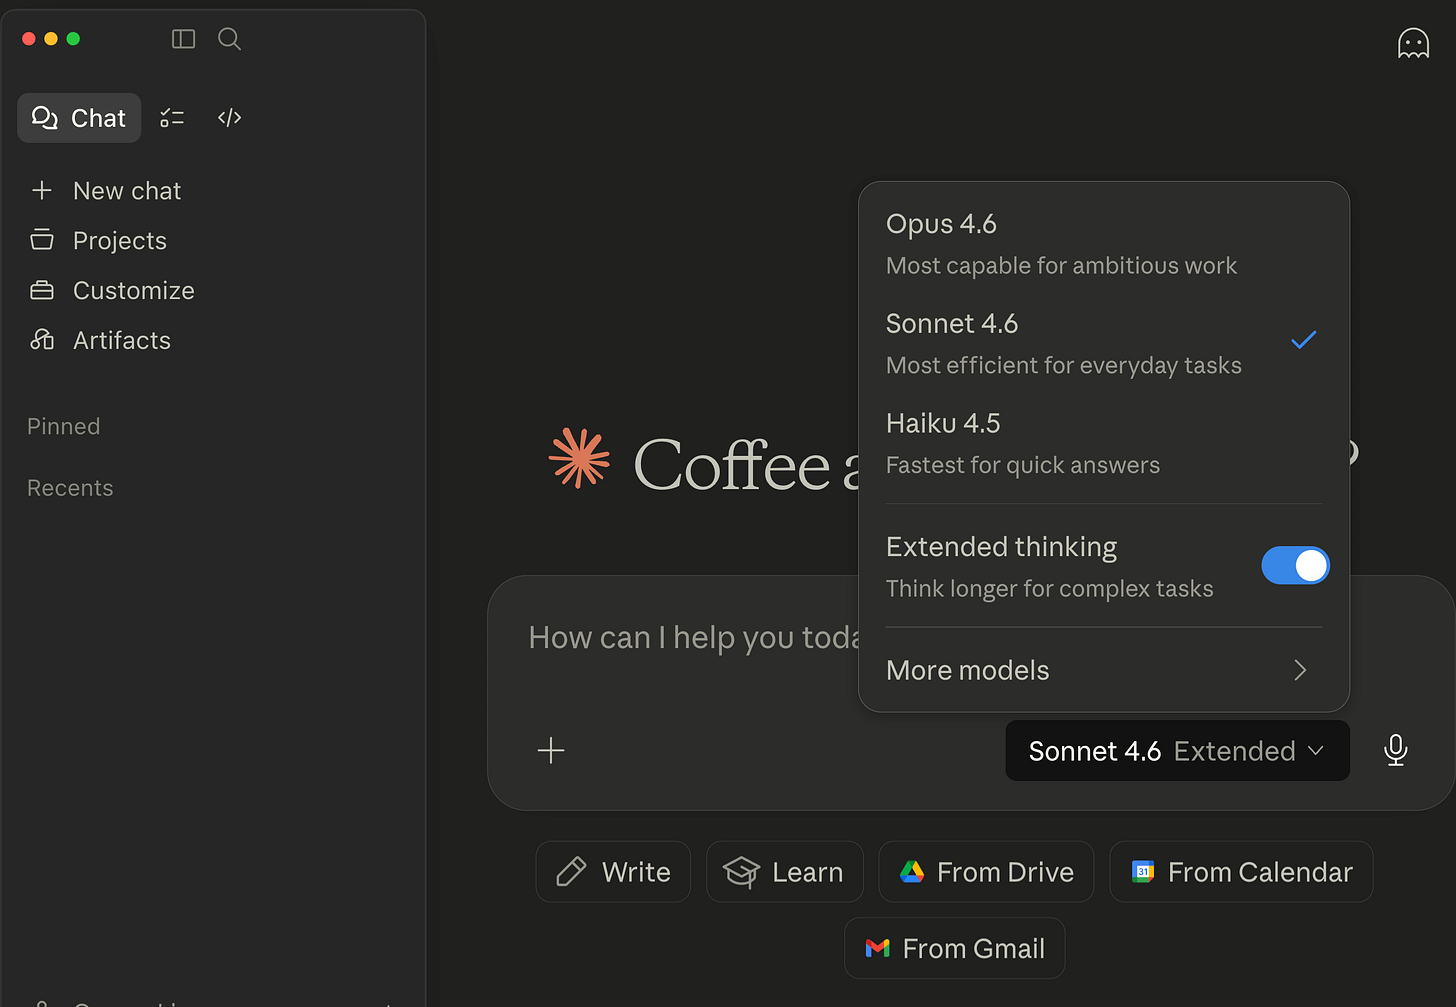
Task: Click the plus attachment icon in composer
Action: [x=551, y=751]
